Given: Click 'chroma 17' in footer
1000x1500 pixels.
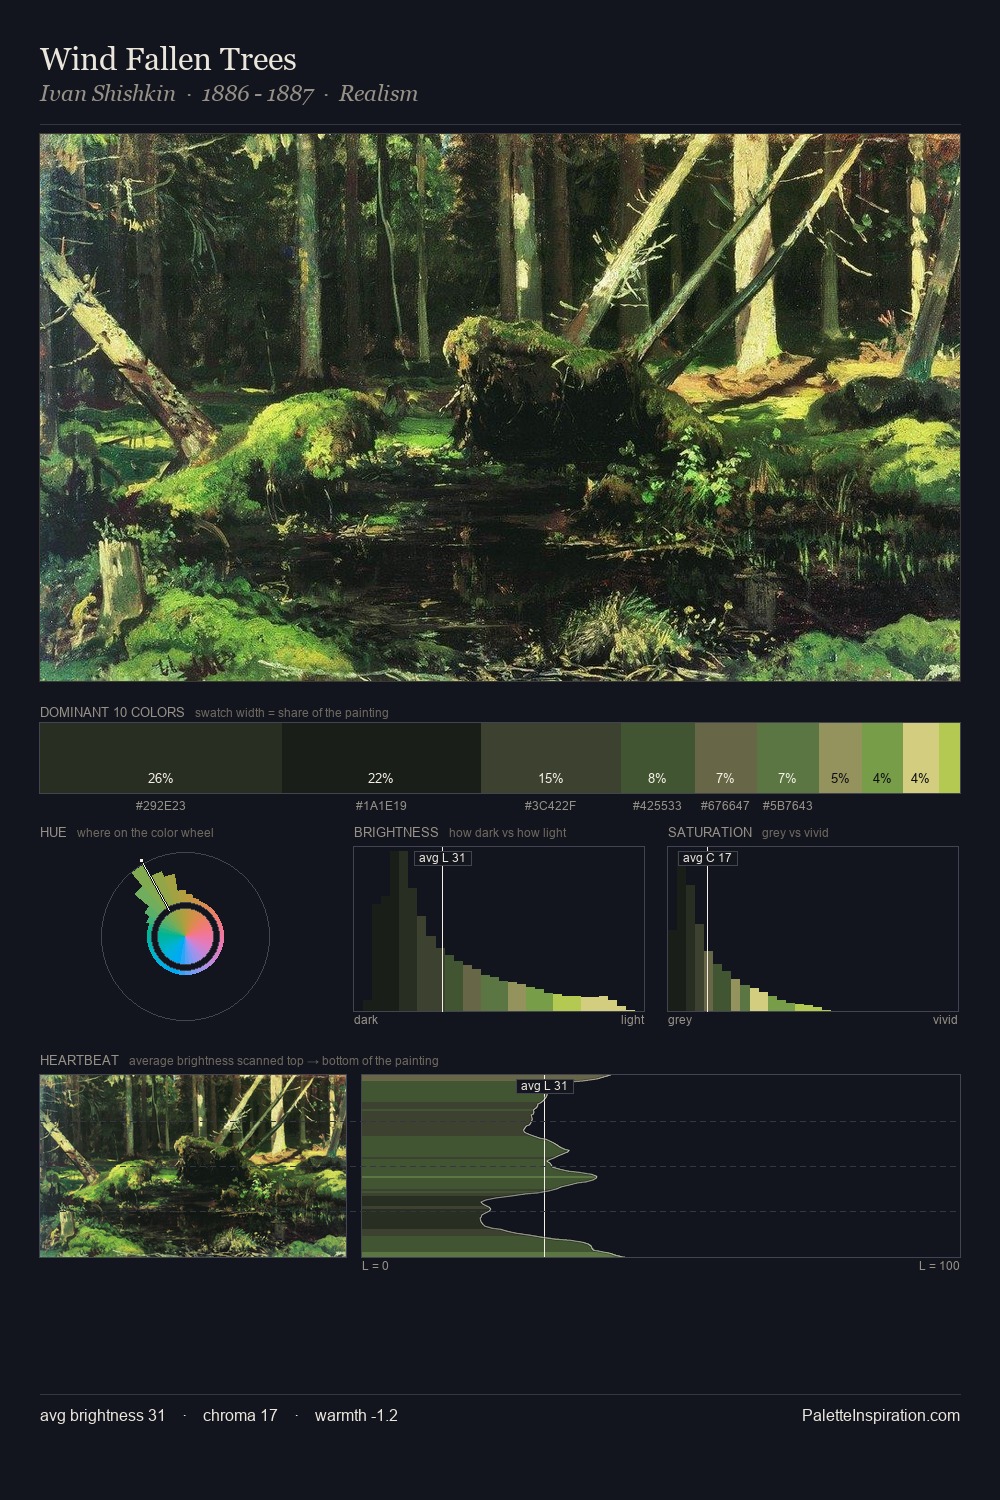Looking at the screenshot, I should pyautogui.click(x=240, y=1415).
